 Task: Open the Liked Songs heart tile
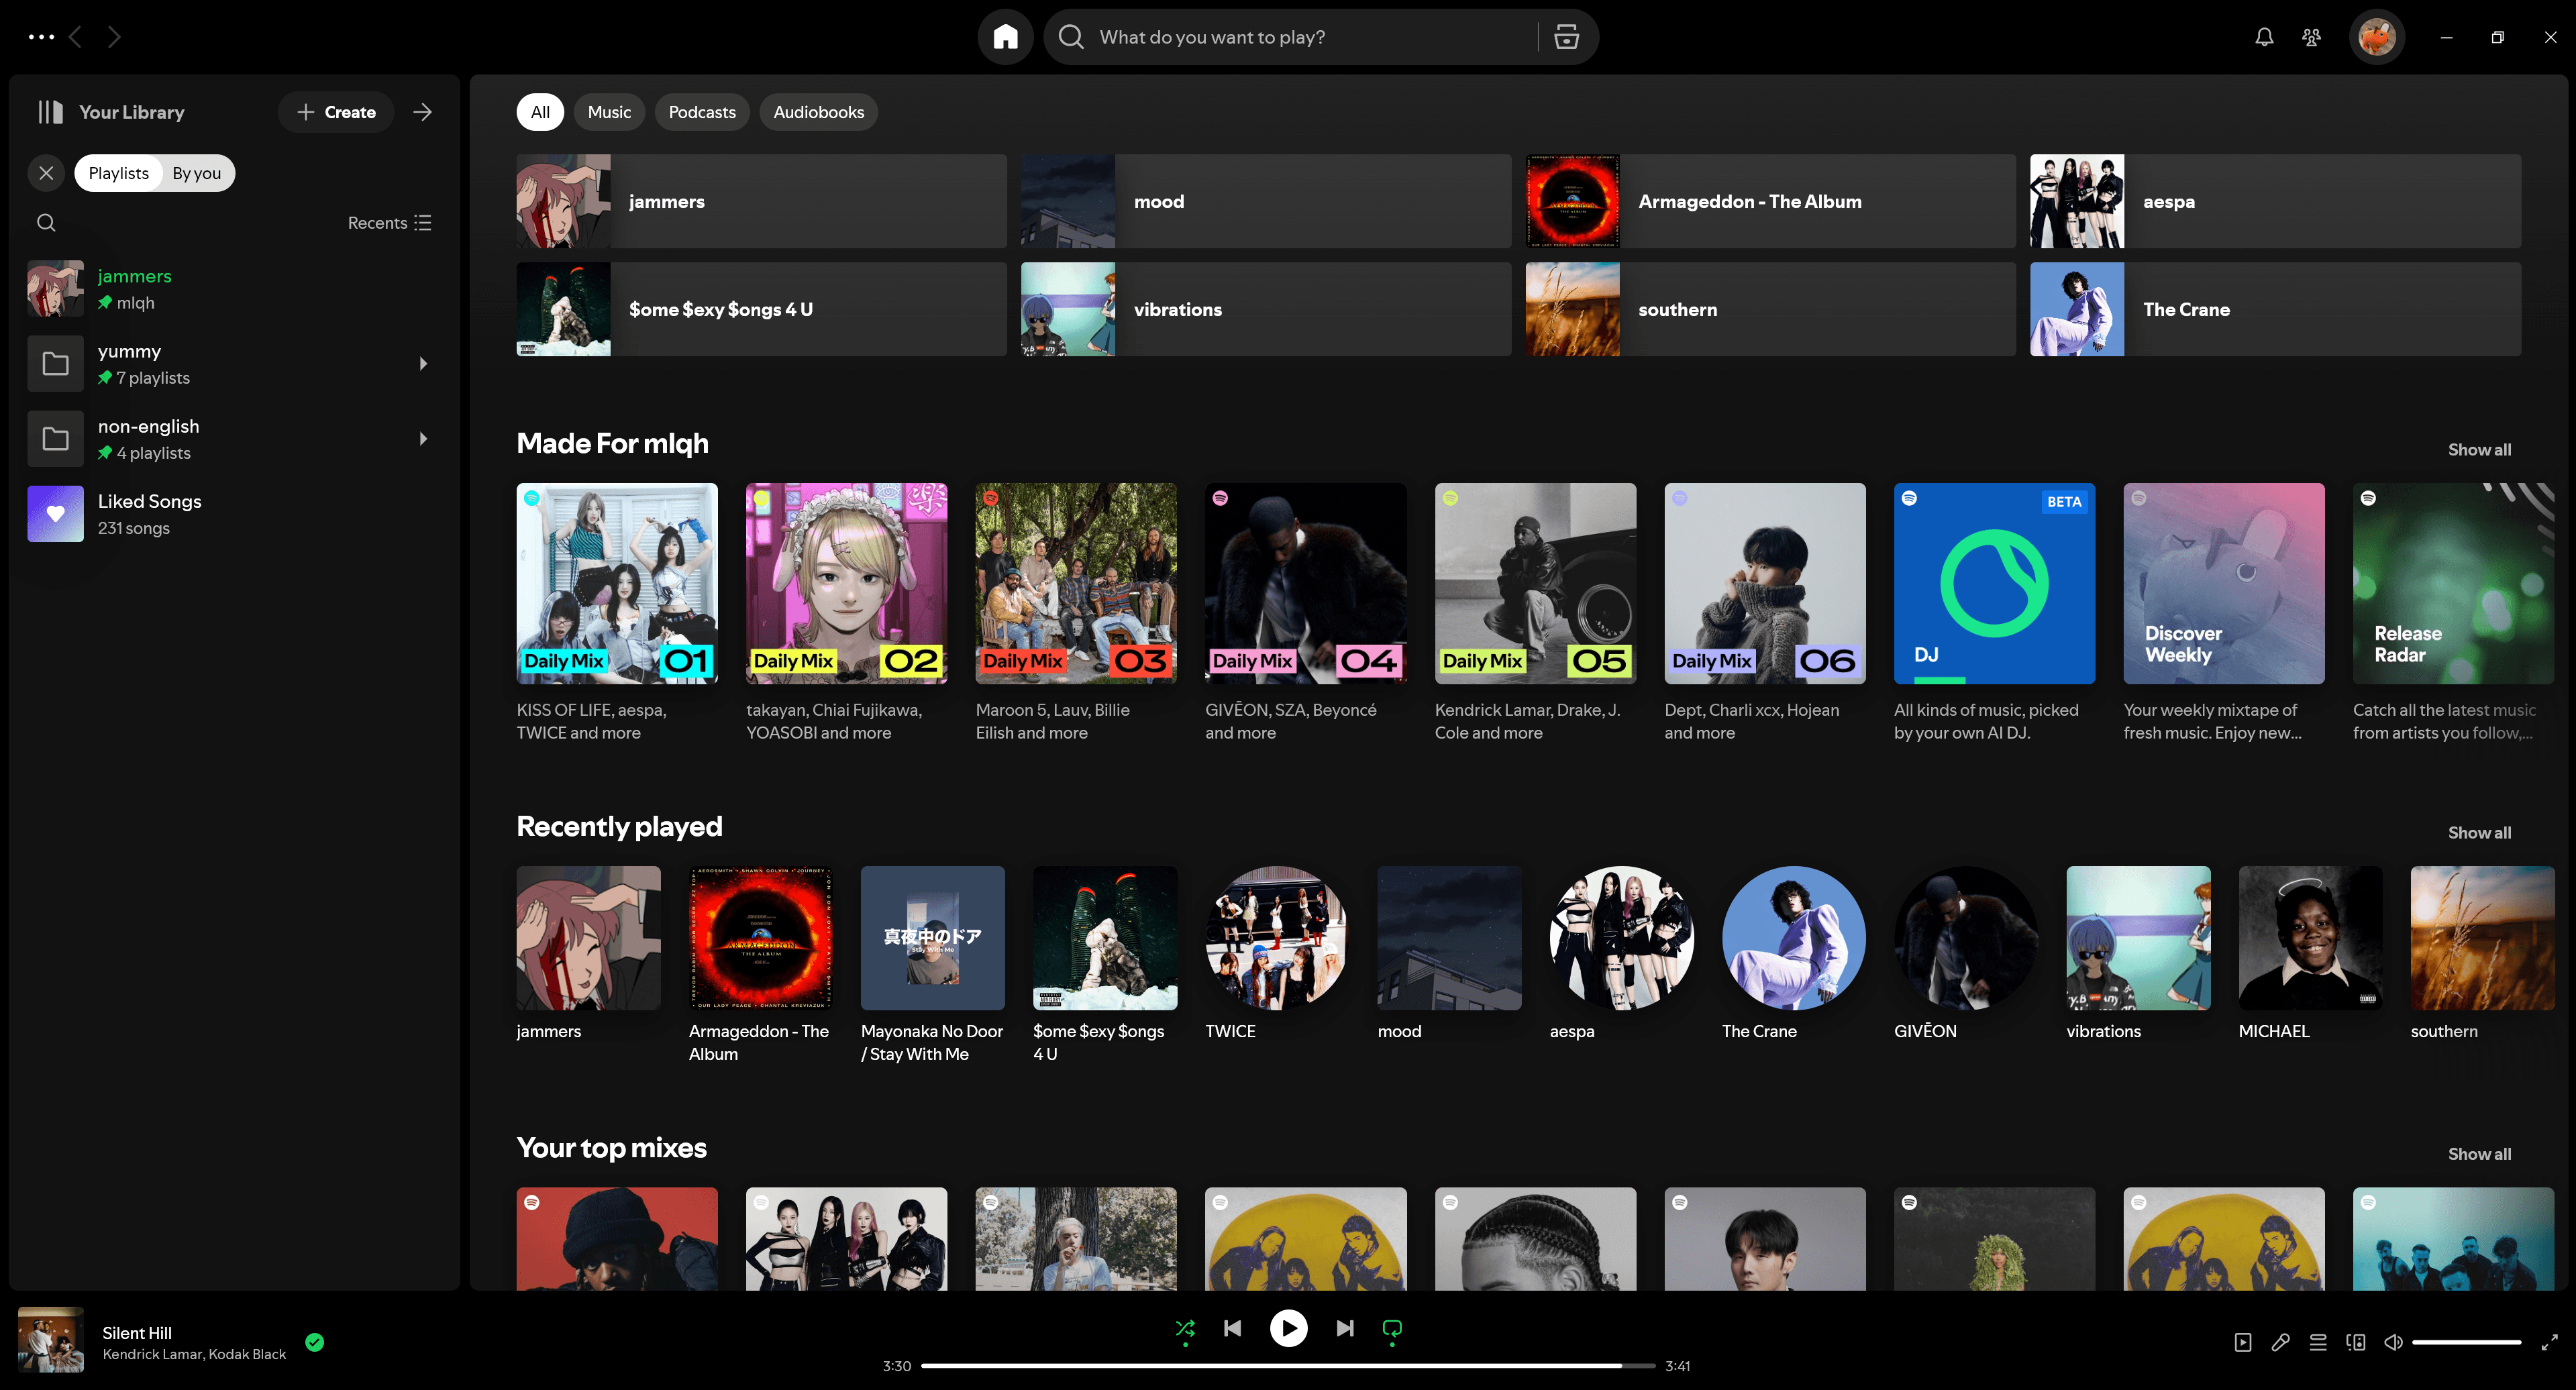pyautogui.click(x=55, y=514)
